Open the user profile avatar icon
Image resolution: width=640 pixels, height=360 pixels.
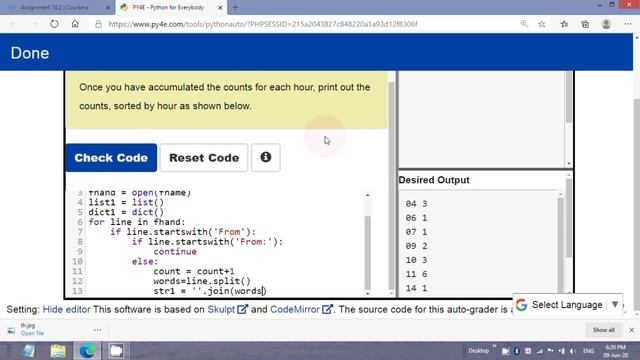(606, 24)
